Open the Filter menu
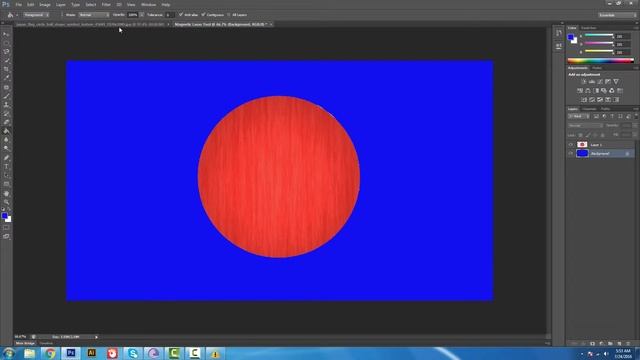Screen dimensions: 640x360 (x=106, y=4)
